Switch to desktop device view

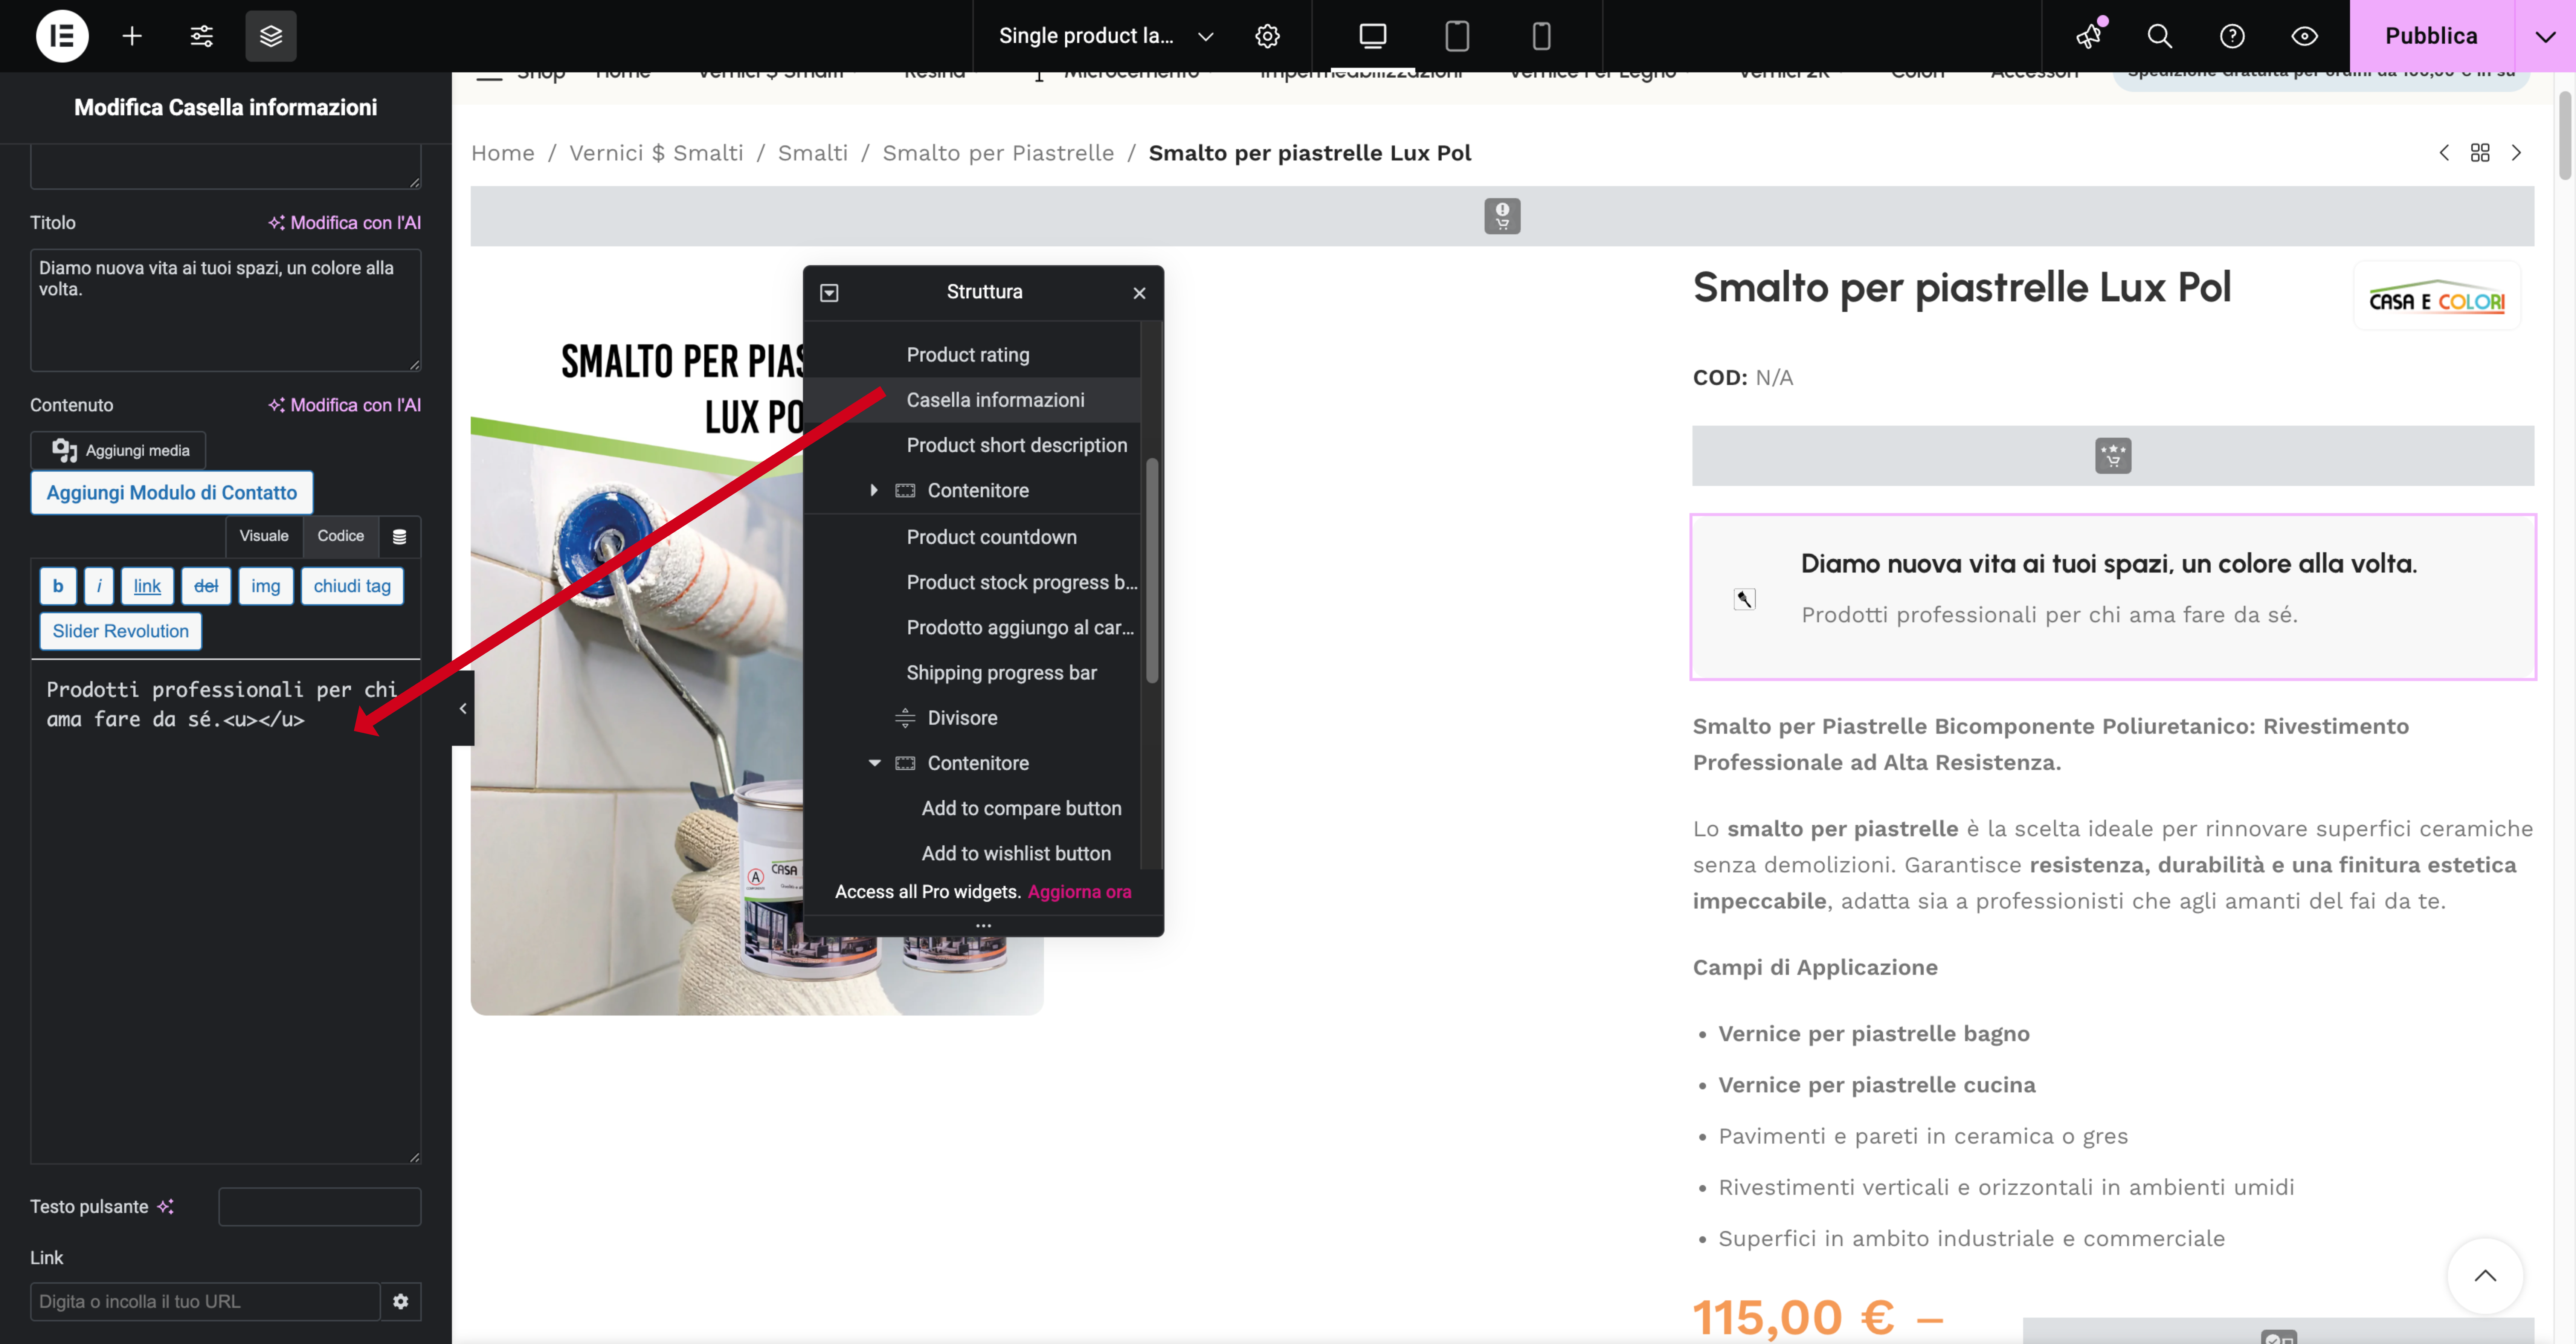pos(1373,36)
